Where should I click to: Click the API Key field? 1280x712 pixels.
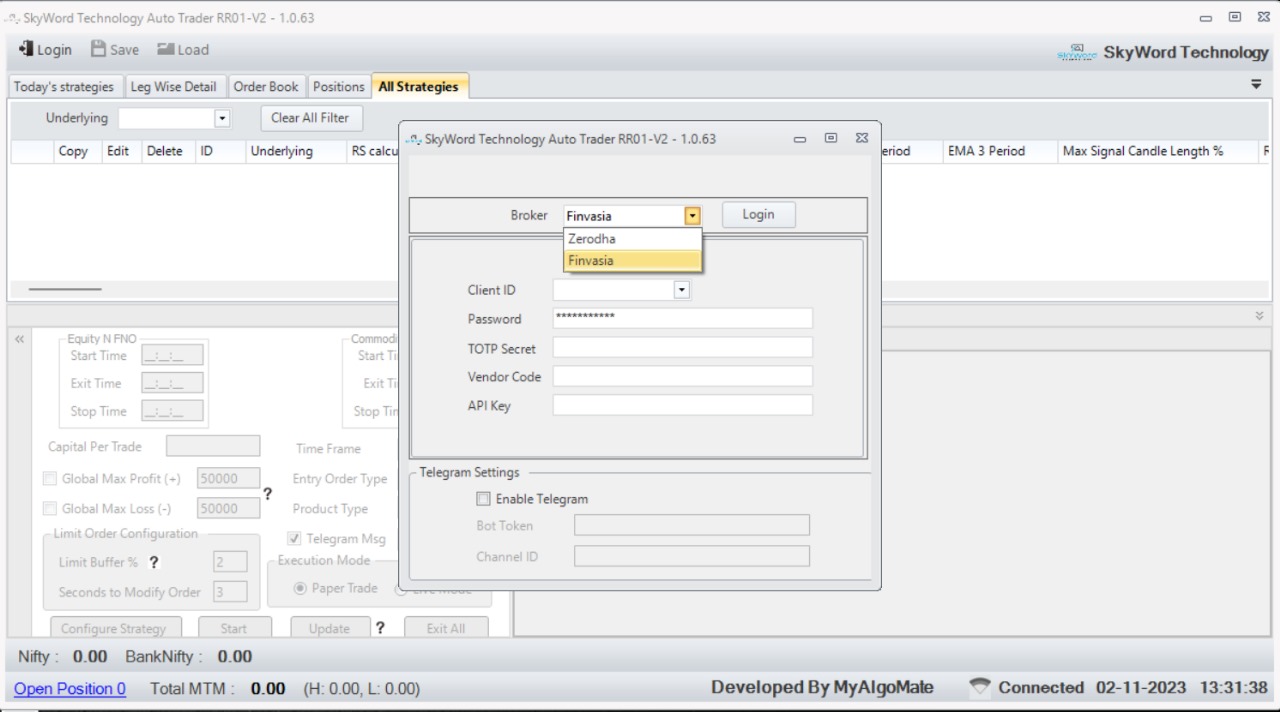(683, 405)
